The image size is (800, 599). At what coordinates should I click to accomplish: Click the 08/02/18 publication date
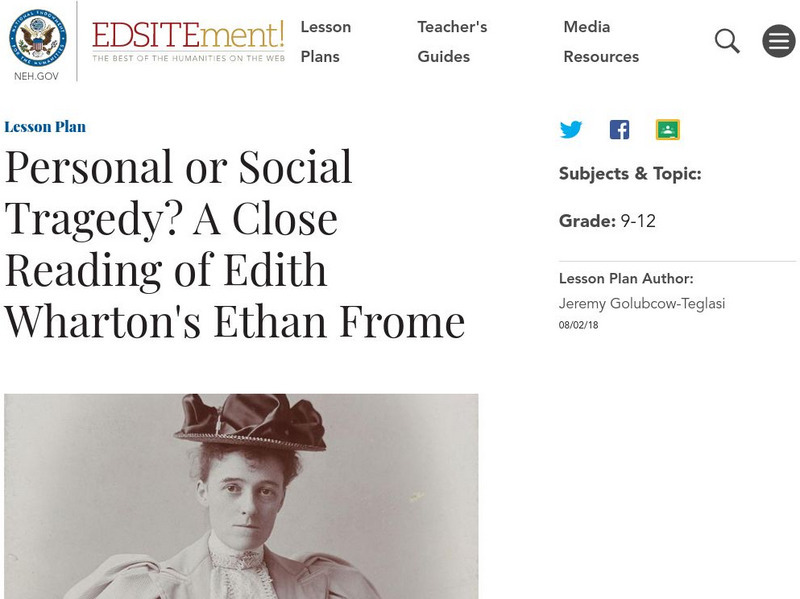point(578,325)
